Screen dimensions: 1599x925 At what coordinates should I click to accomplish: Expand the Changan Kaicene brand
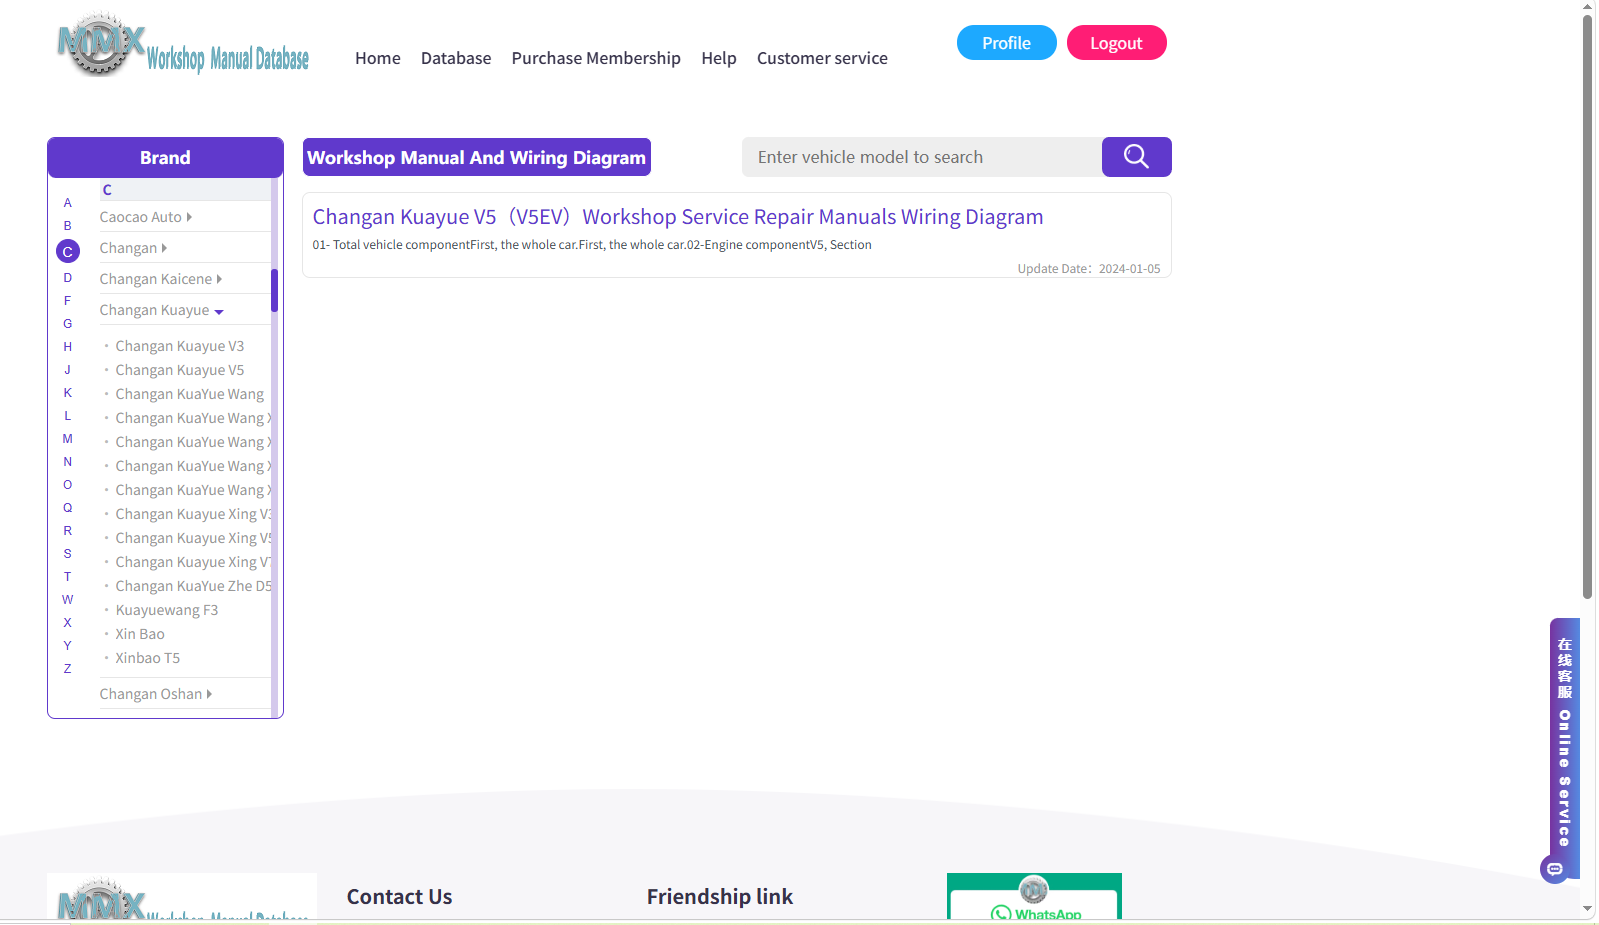[161, 279]
